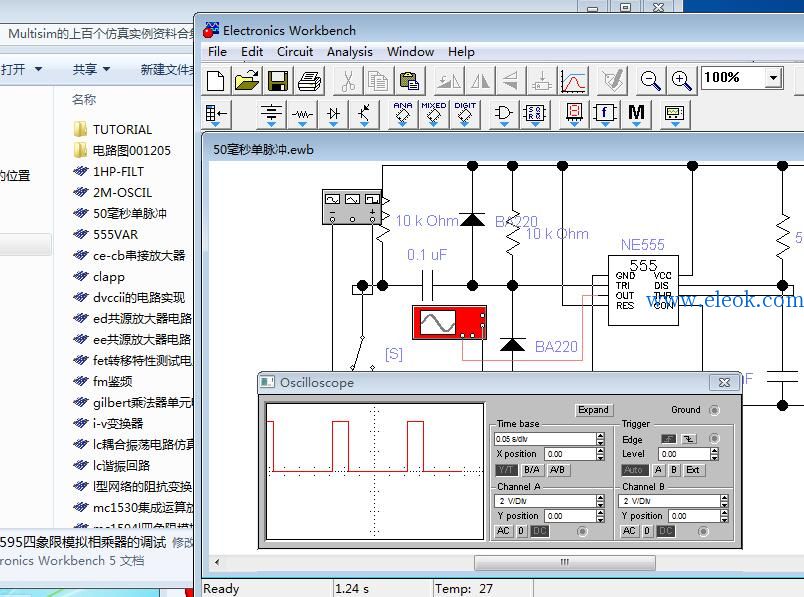The image size is (804, 597).
Task: Select the Zoom In magnifier icon
Action: [681, 81]
